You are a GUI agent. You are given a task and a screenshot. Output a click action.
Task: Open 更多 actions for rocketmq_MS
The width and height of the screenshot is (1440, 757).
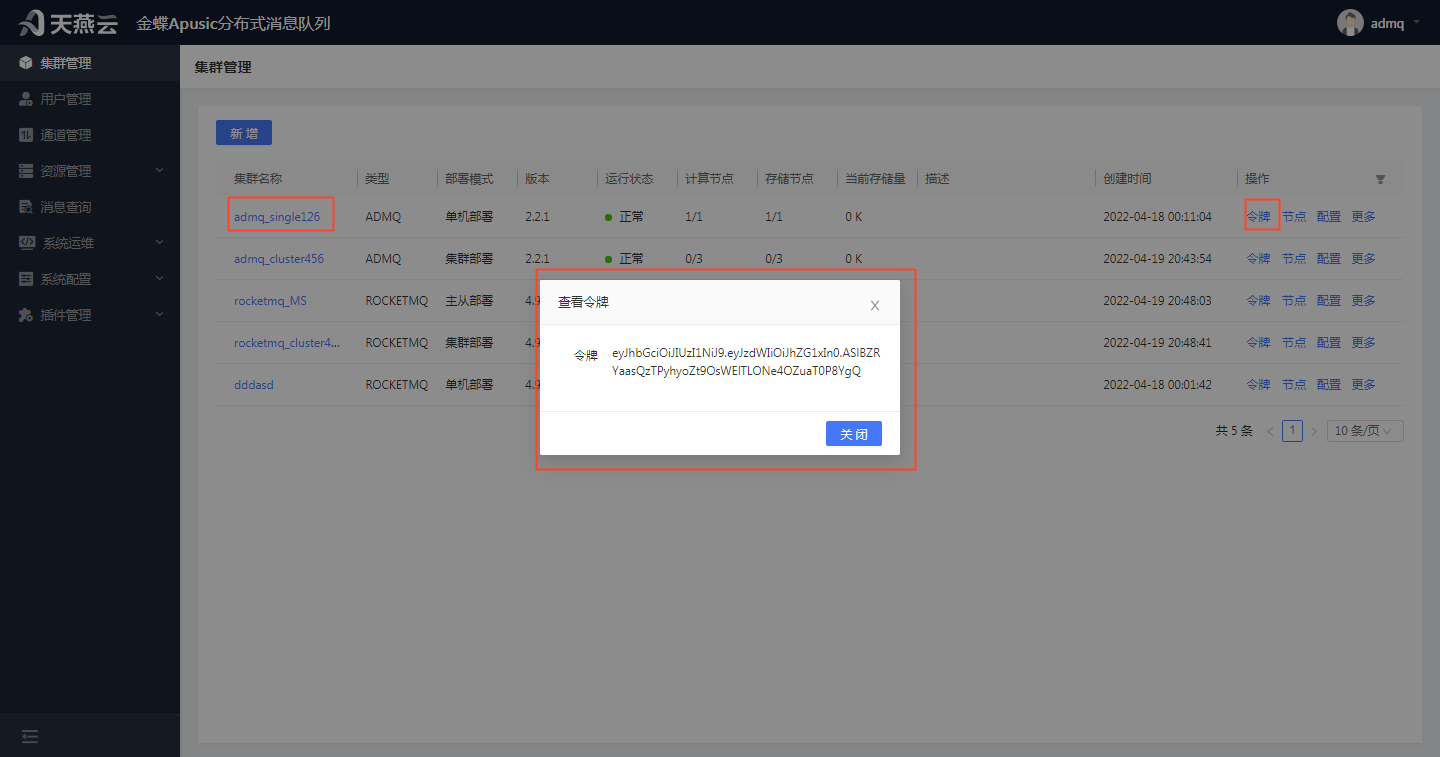(x=1364, y=300)
